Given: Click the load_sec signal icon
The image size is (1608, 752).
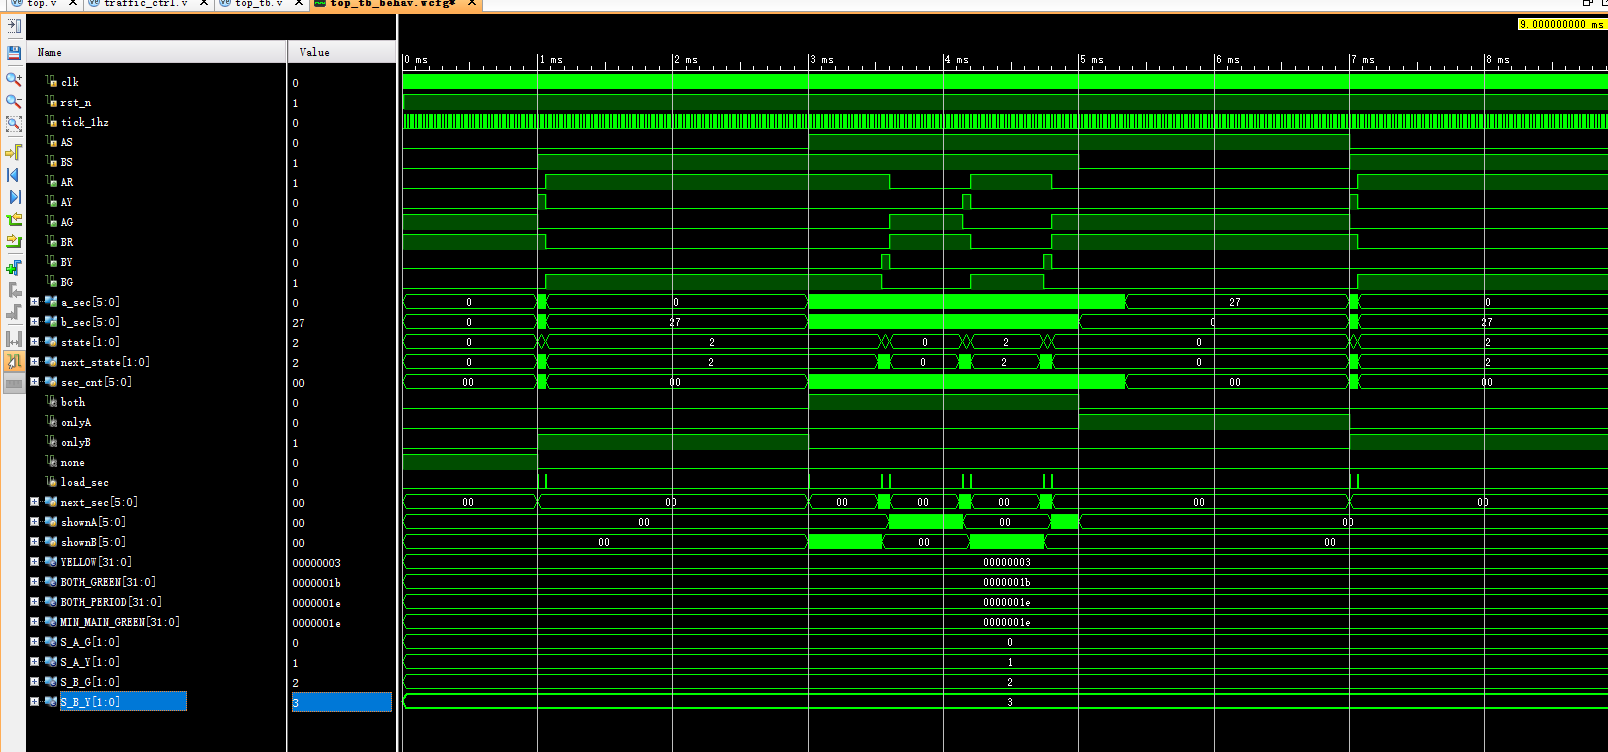Looking at the screenshot, I should [x=51, y=481].
